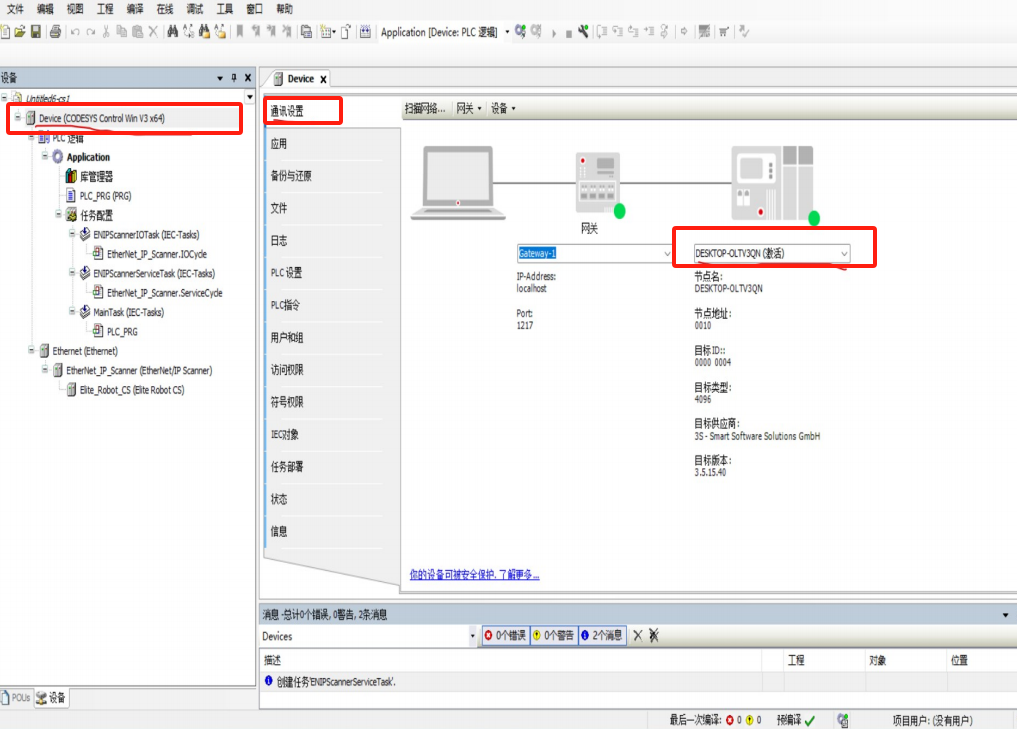Click the green status dot under gateway

[619, 210]
